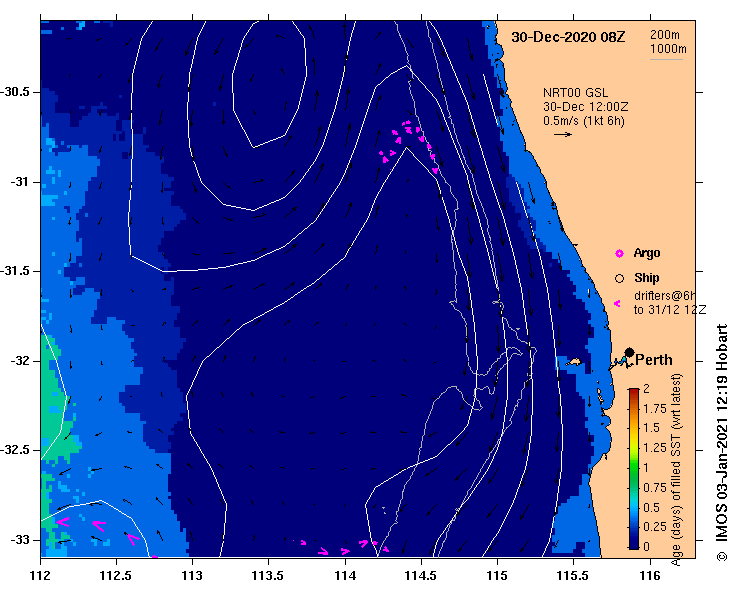Click the longitude label 114
Viewport: 739px width, 592px height.
pyautogui.click(x=345, y=576)
